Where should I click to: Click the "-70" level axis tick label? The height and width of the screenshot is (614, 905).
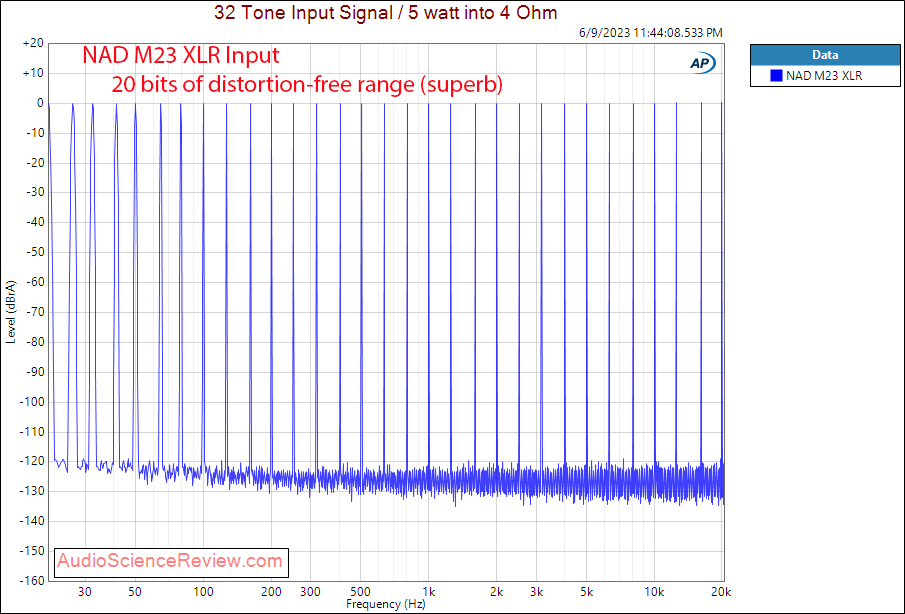click(x=35, y=312)
